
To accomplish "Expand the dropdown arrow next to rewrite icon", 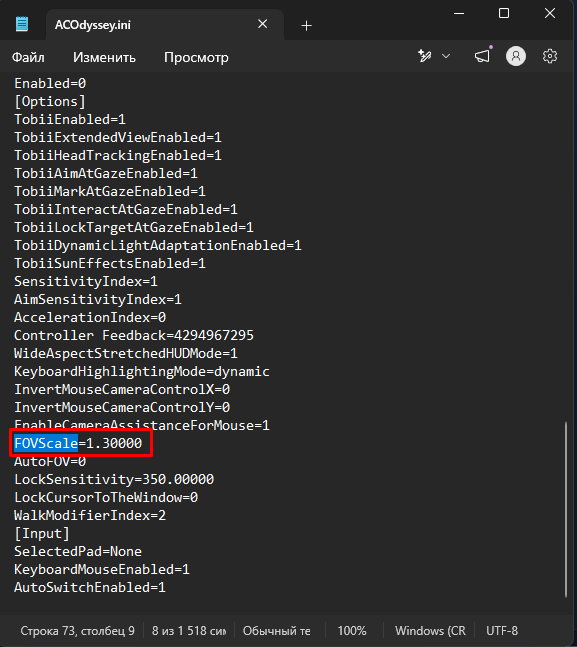I will (x=446, y=56).
